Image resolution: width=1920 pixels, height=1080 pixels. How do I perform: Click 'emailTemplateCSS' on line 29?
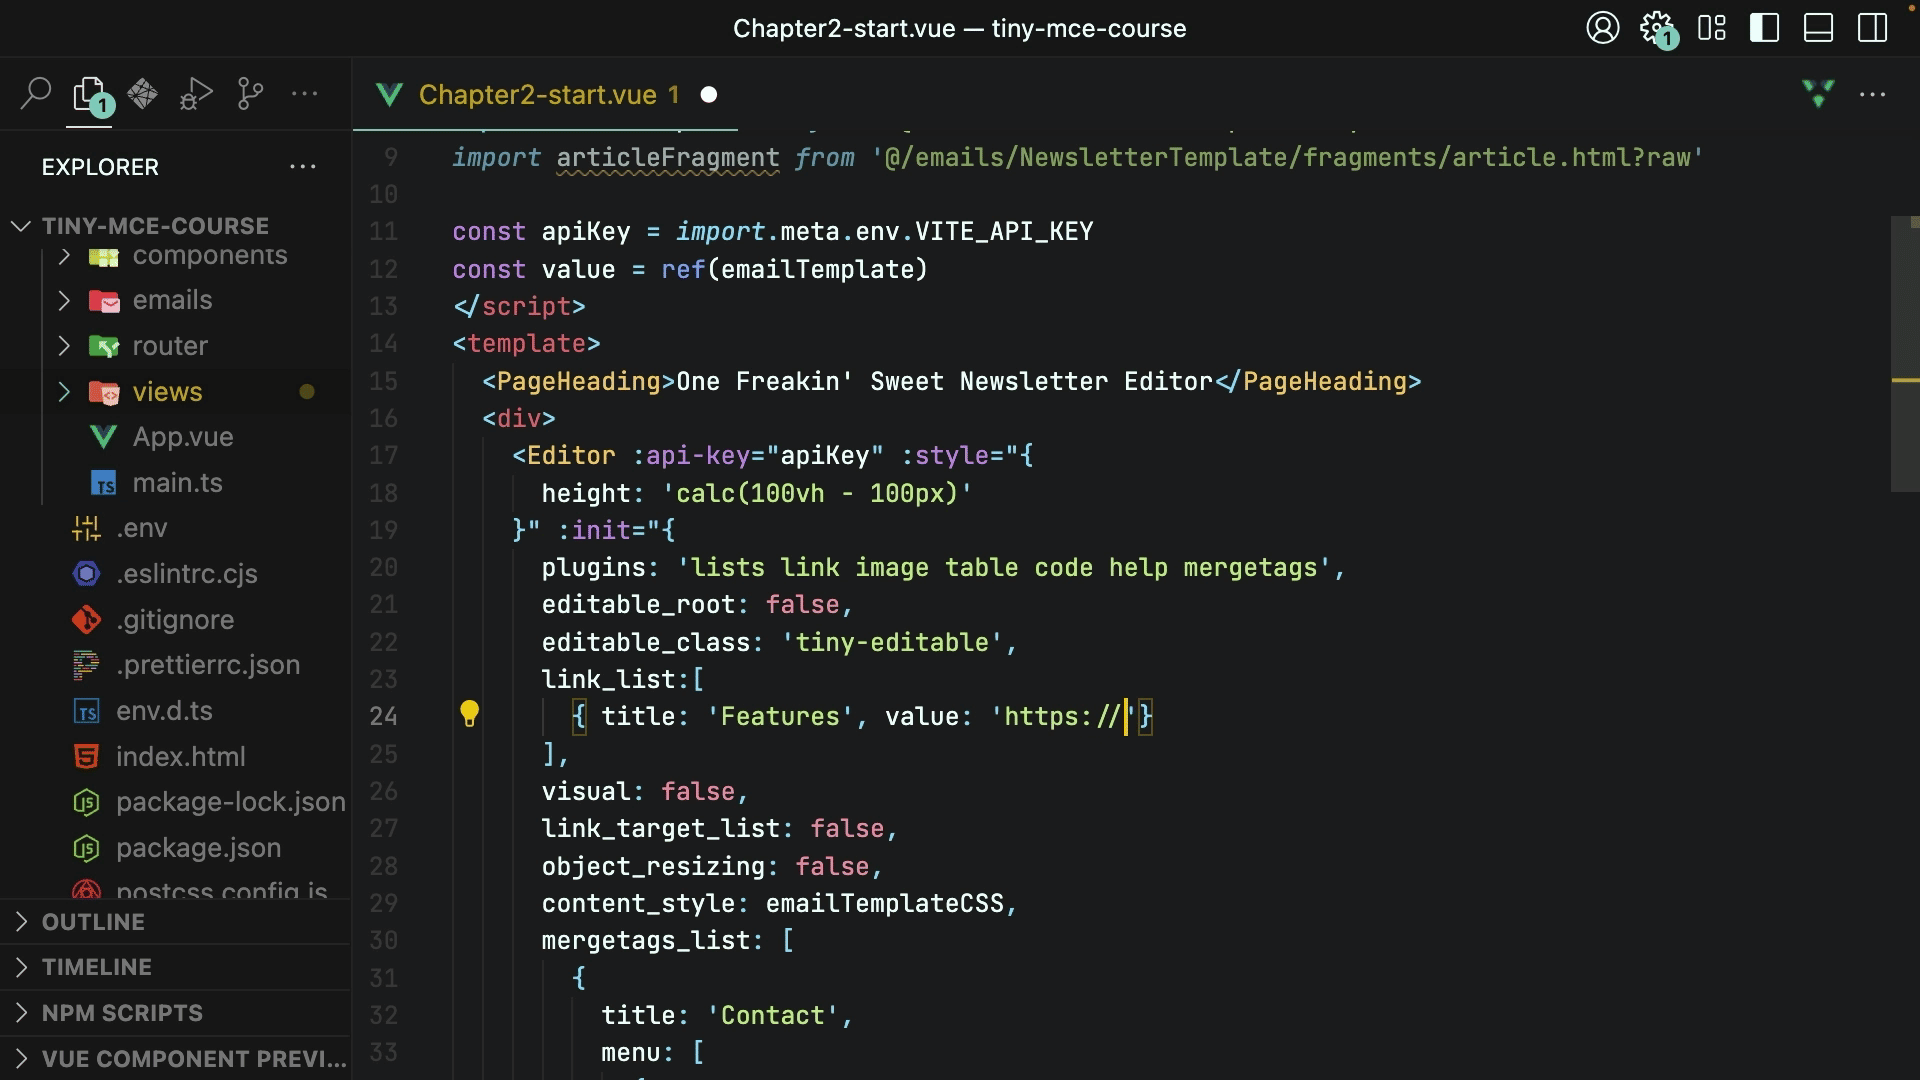(884, 904)
